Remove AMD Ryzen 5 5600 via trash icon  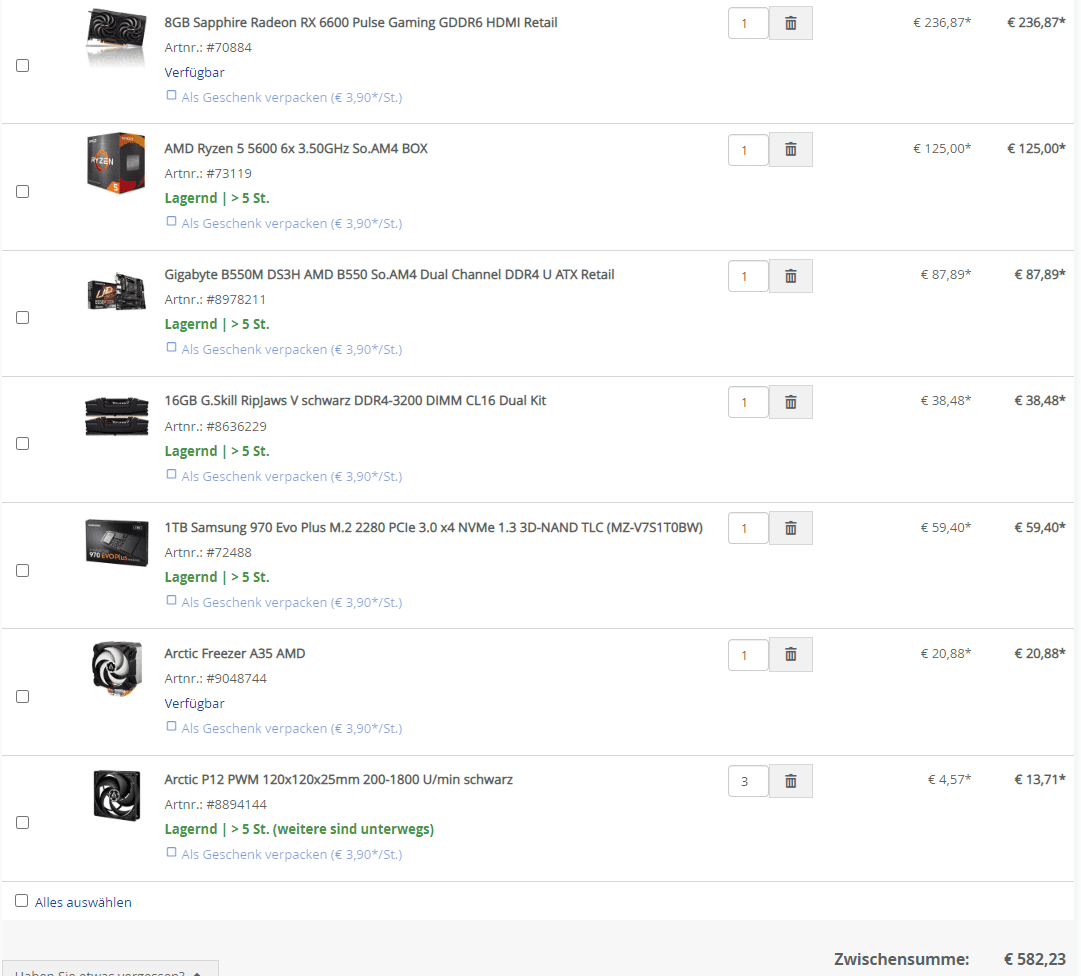tap(791, 150)
